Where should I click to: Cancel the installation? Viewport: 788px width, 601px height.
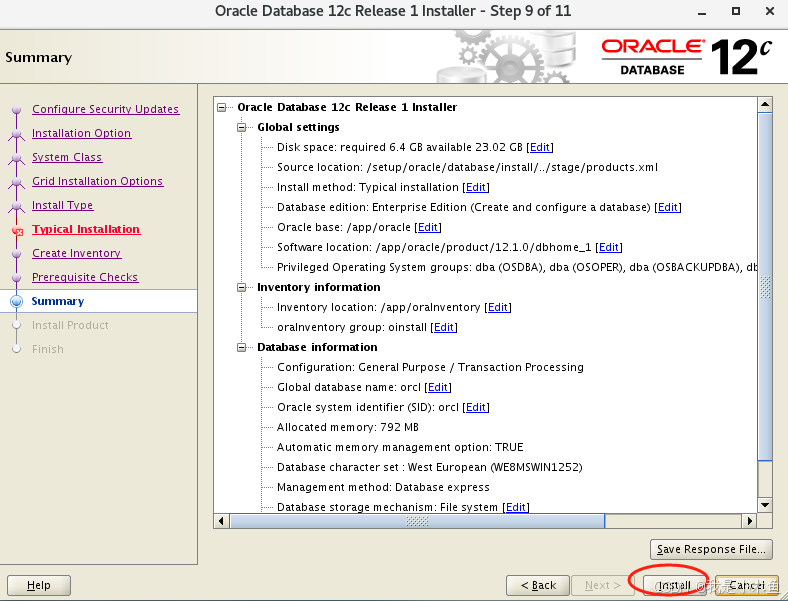(746, 585)
